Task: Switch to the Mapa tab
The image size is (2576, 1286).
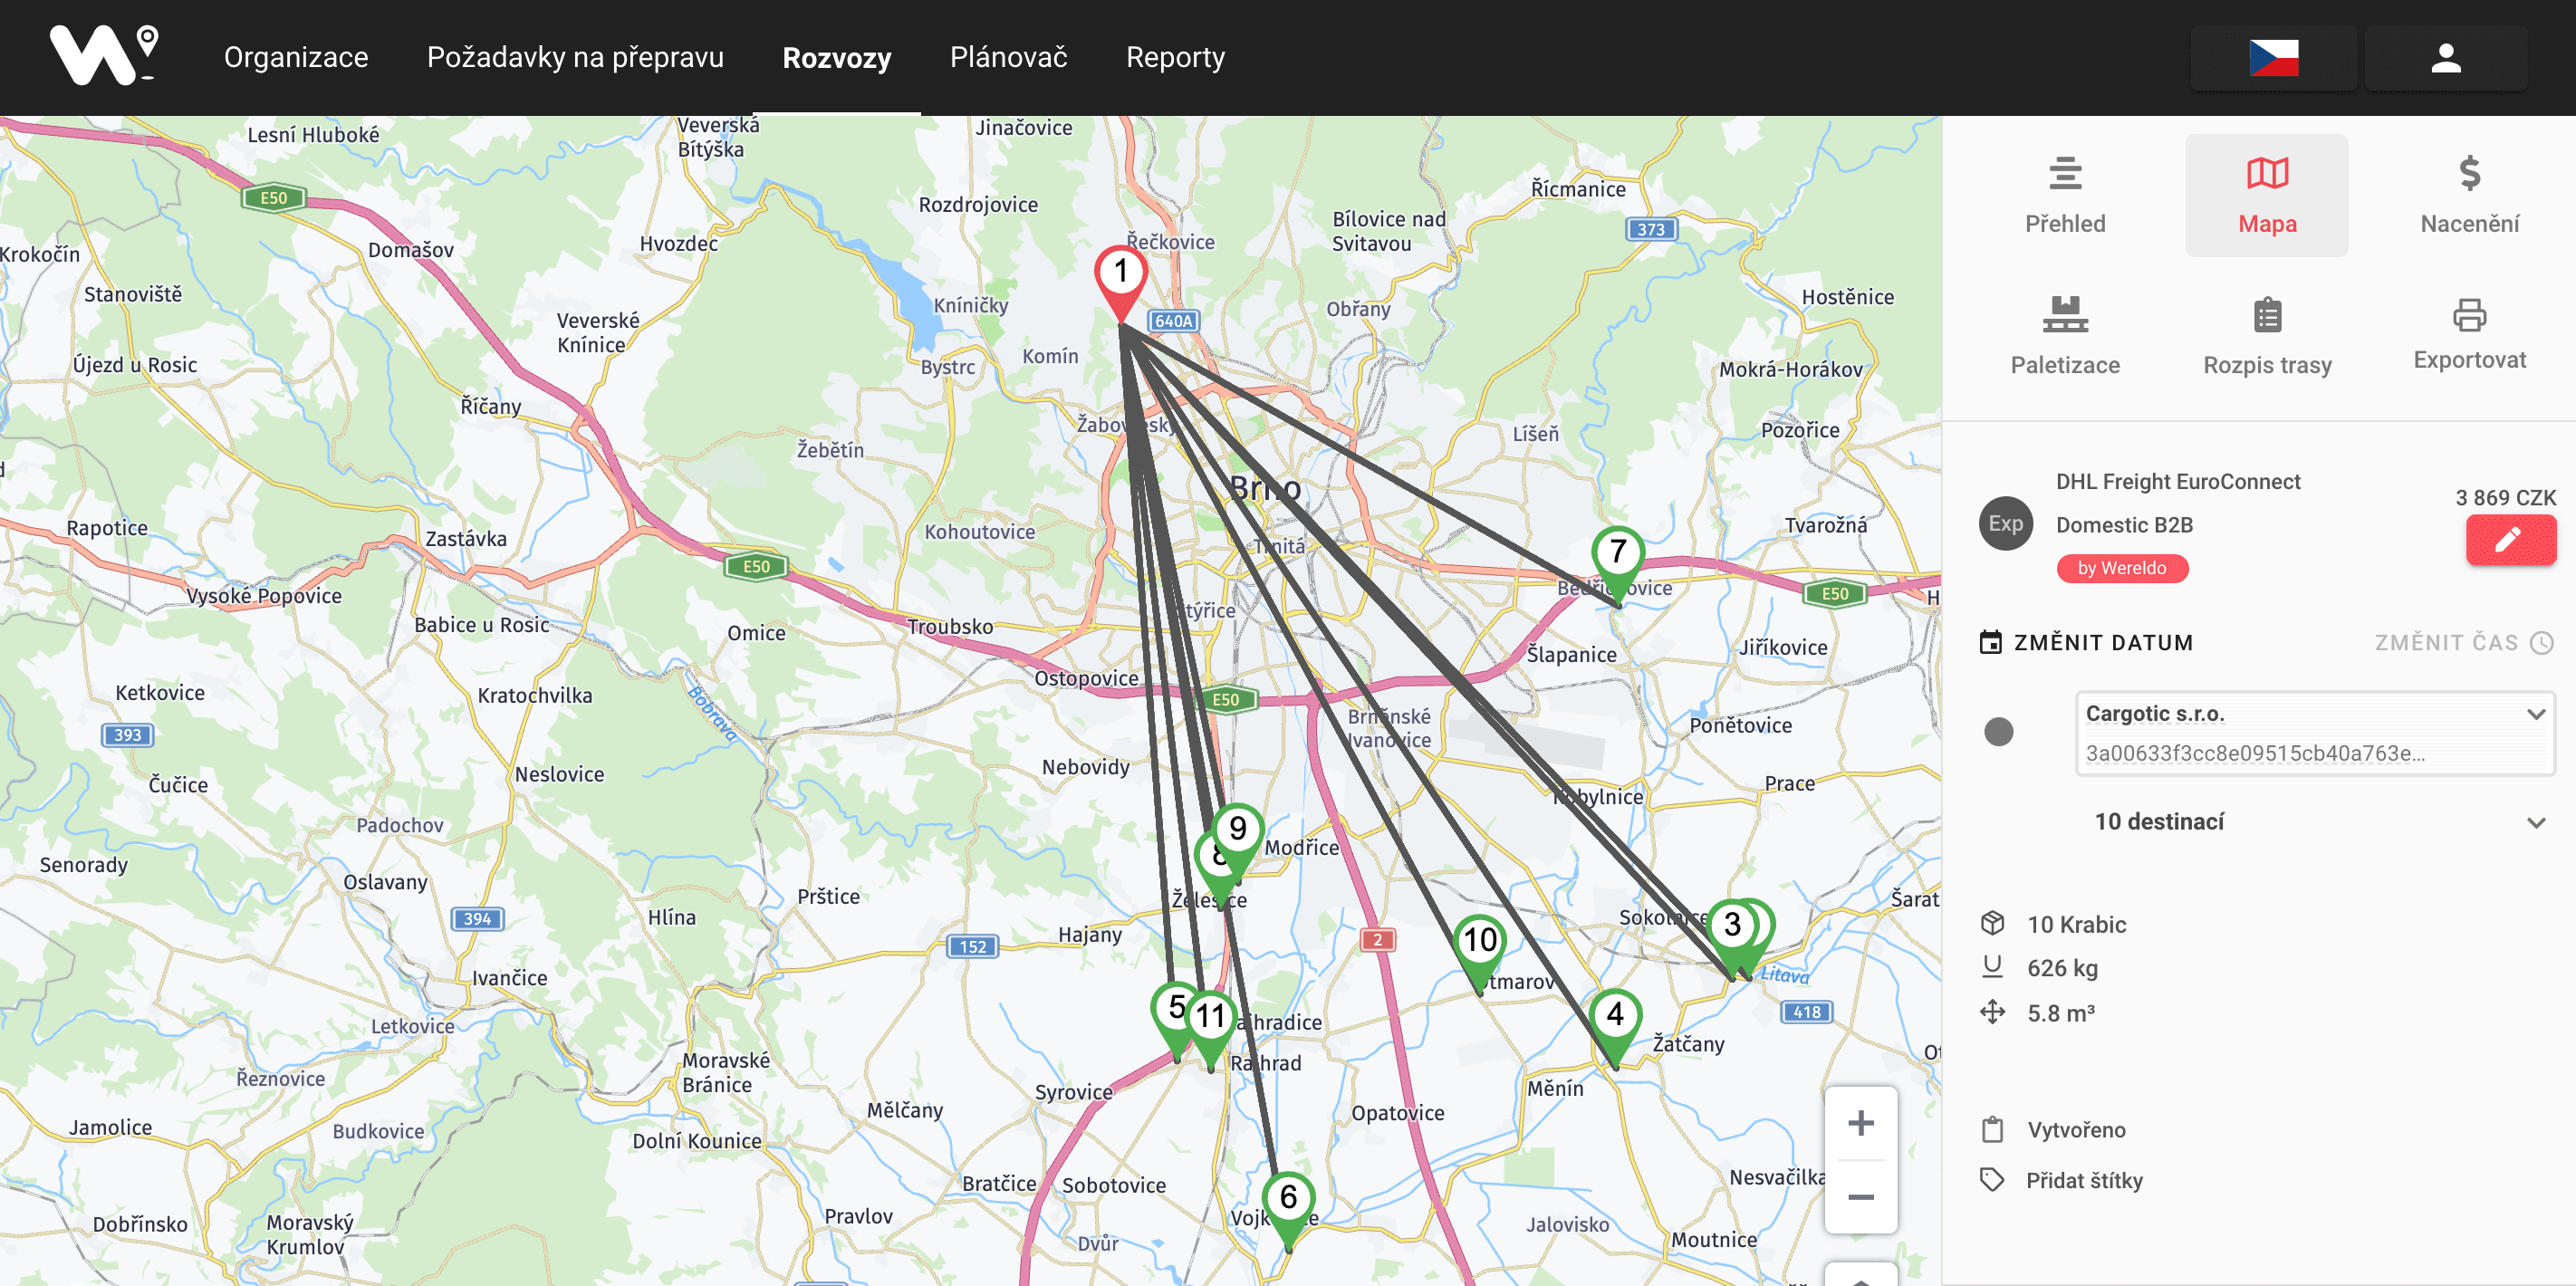Action: tap(2267, 195)
